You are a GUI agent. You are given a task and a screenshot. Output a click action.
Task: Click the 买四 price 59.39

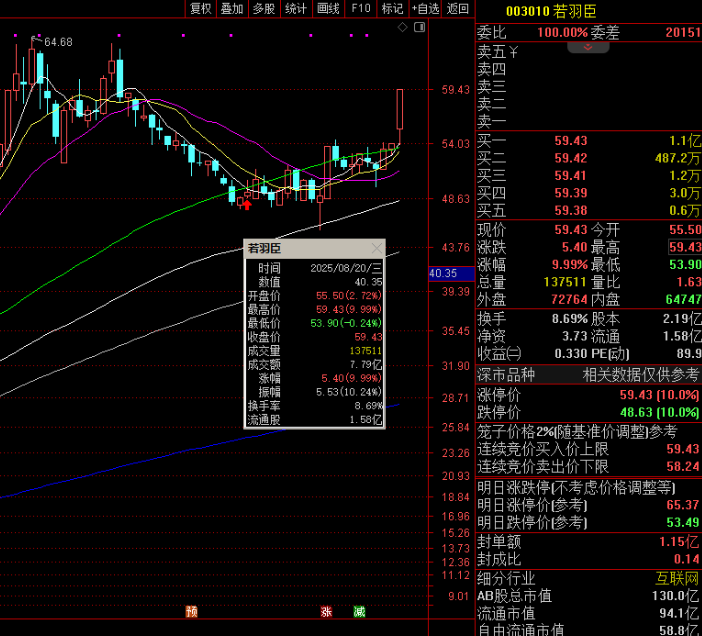570,193
